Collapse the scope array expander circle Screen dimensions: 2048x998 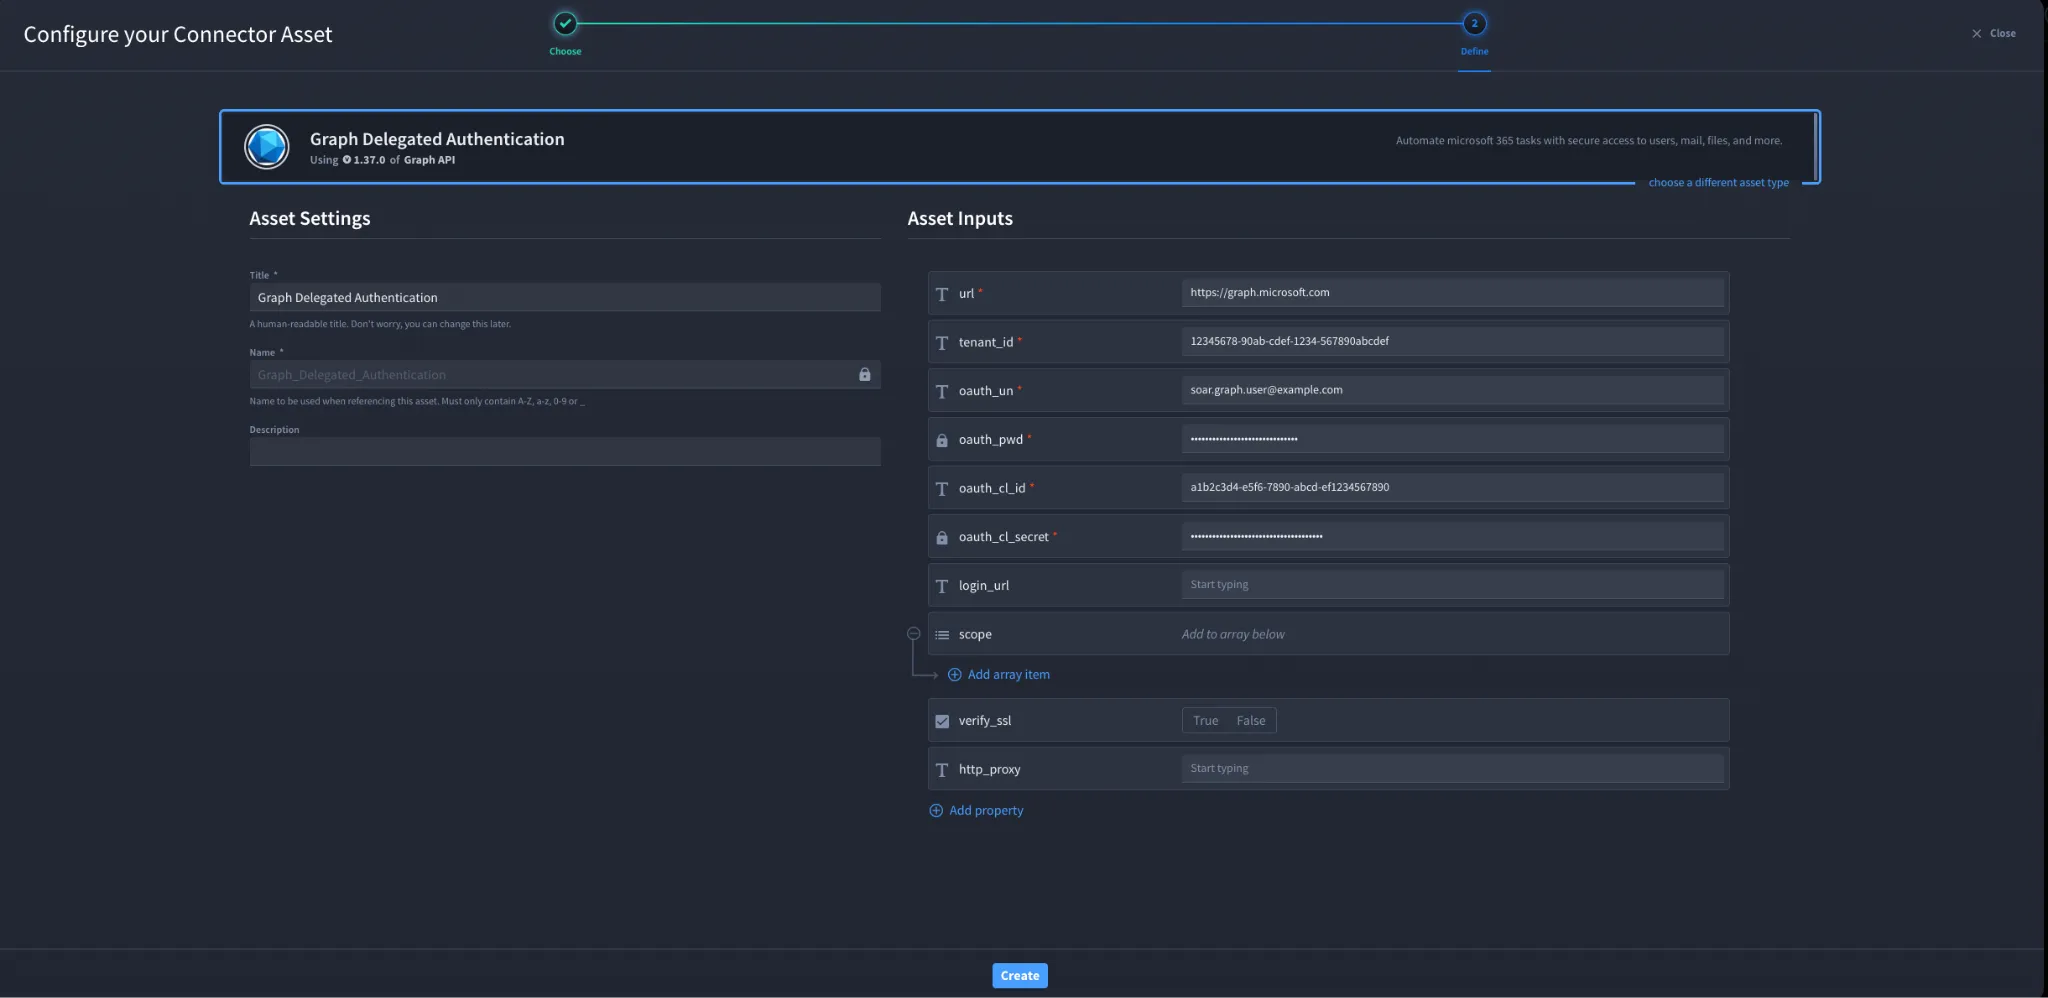(913, 633)
